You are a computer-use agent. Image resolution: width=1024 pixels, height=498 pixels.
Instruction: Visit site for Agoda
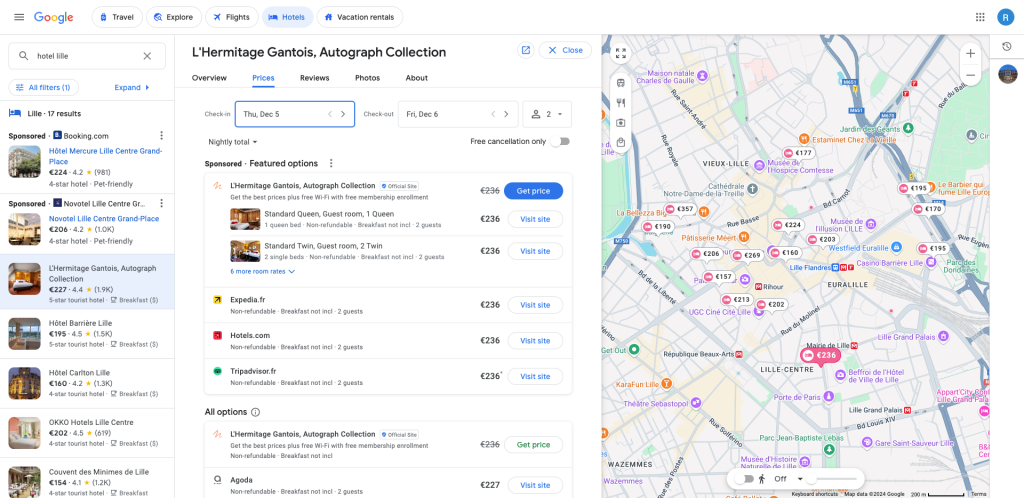[535, 485]
